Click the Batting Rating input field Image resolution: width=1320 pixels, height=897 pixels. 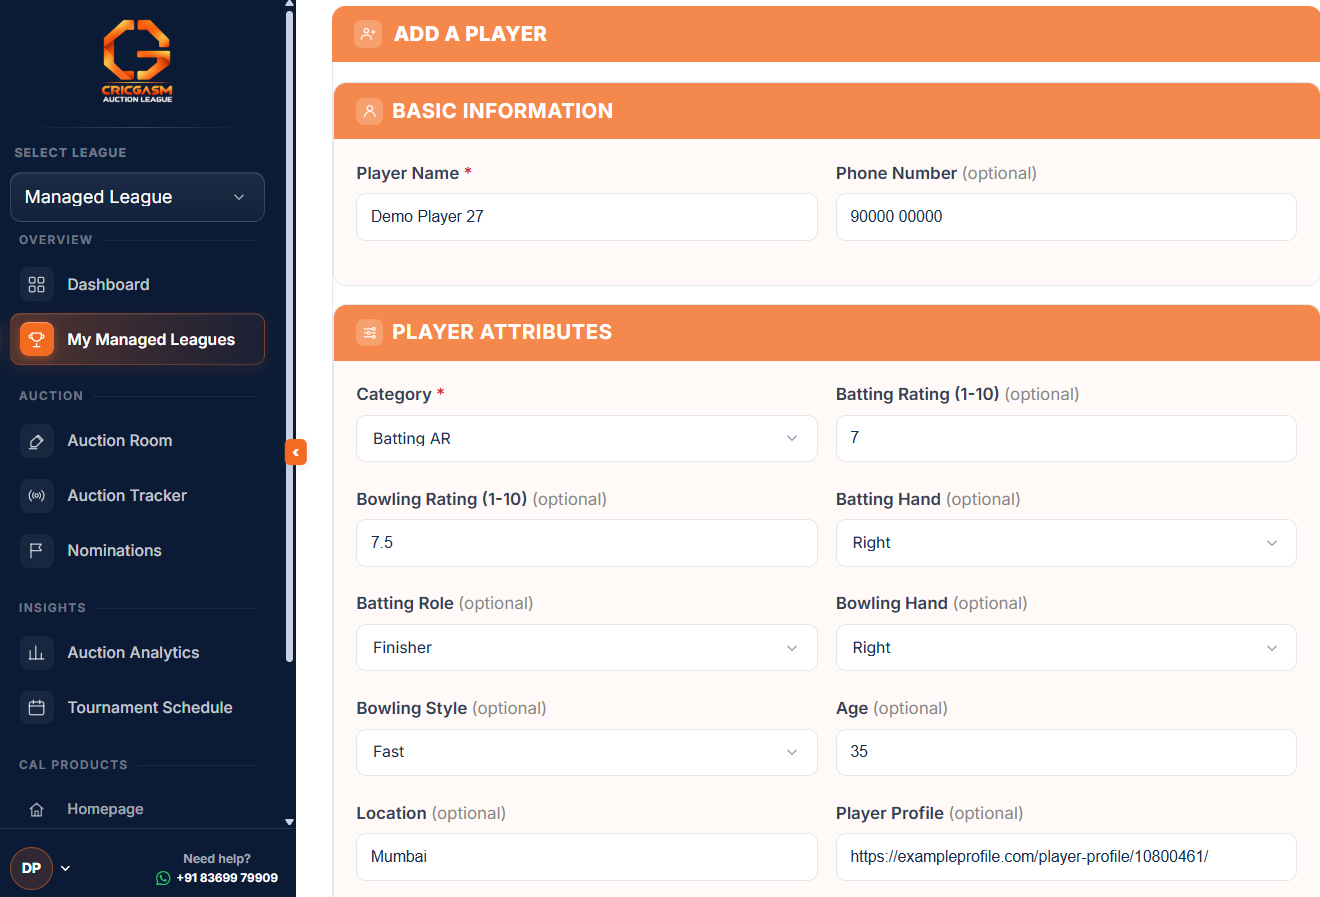[x=1066, y=438]
